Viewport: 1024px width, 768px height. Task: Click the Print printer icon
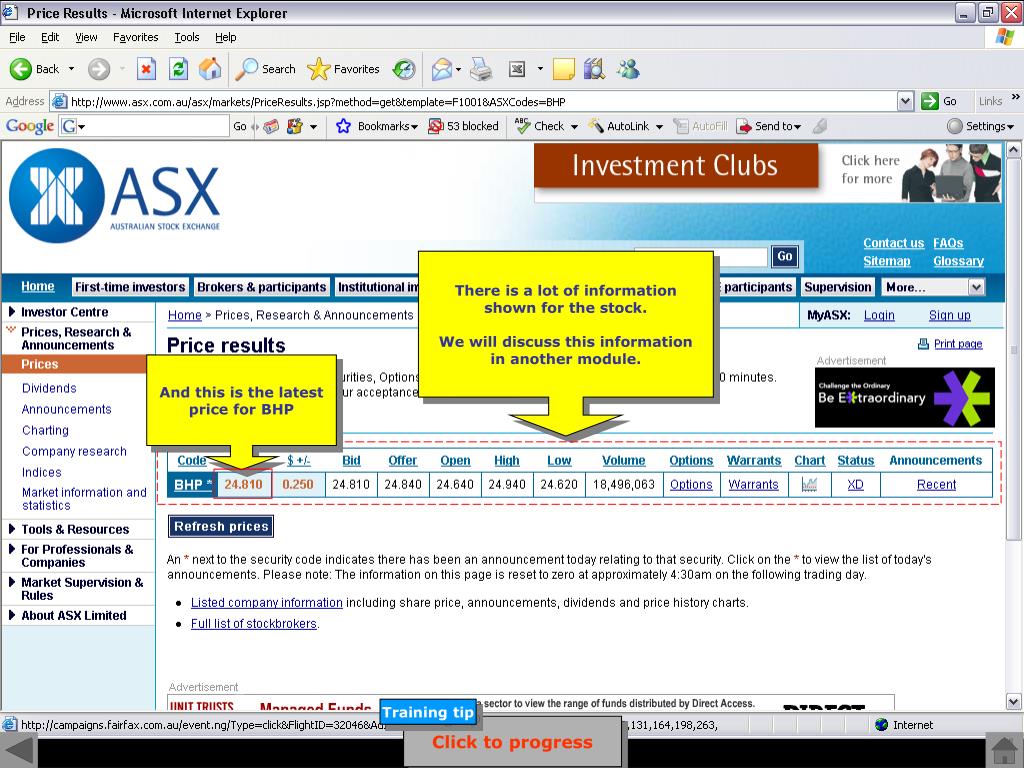point(481,69)
